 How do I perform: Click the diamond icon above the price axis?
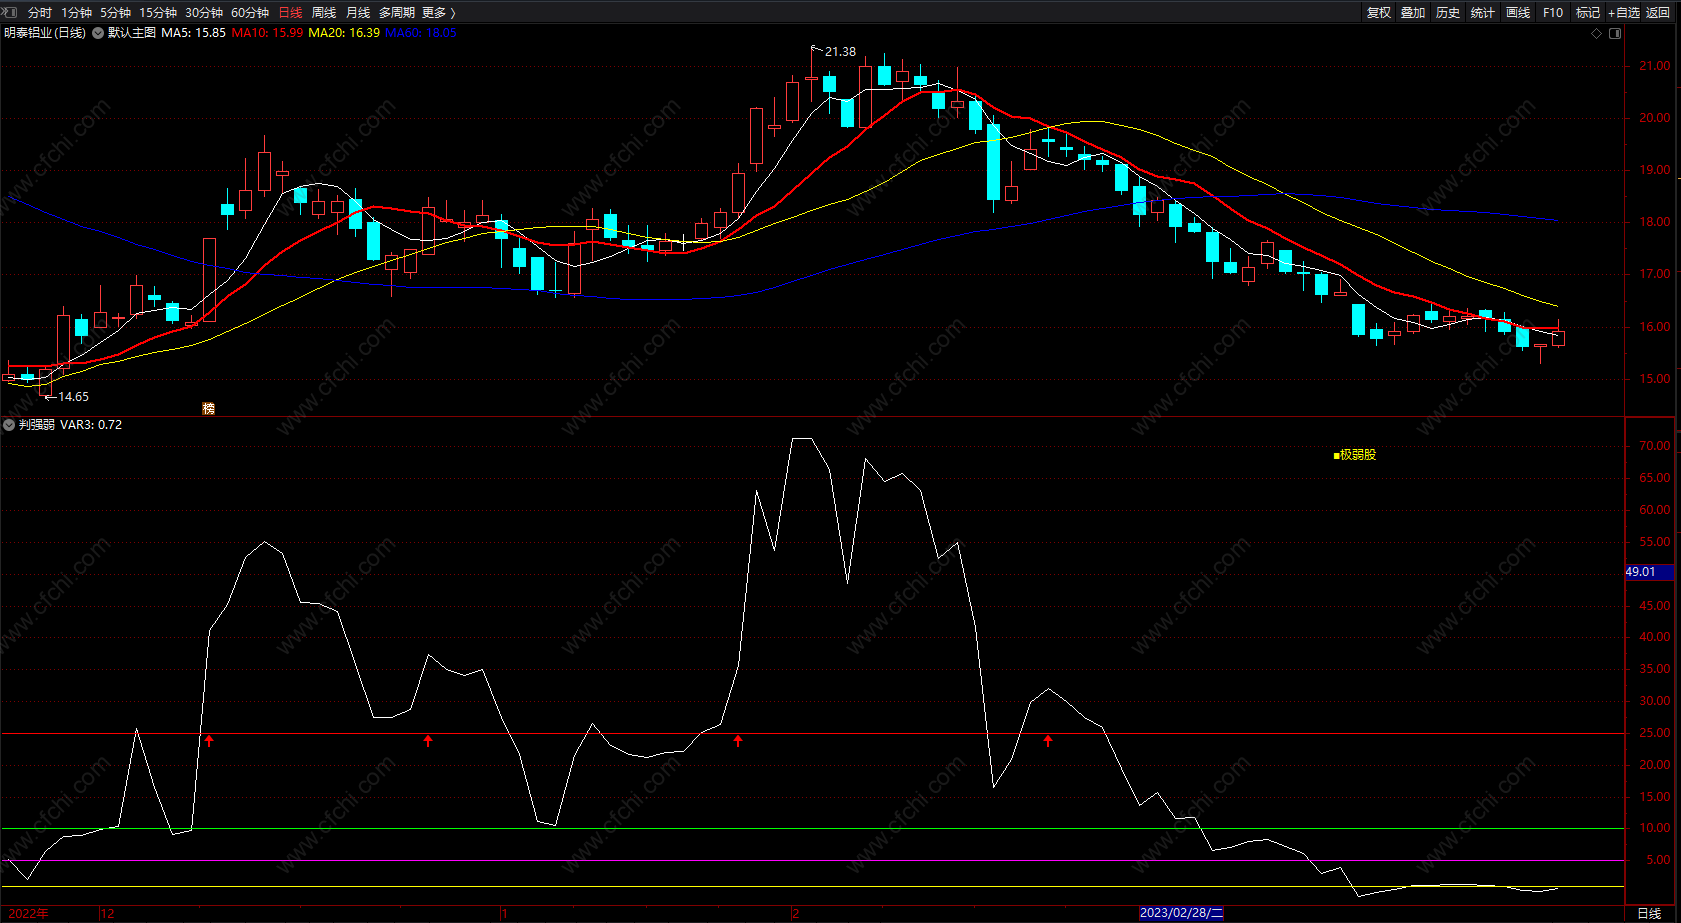(1596, 33)
